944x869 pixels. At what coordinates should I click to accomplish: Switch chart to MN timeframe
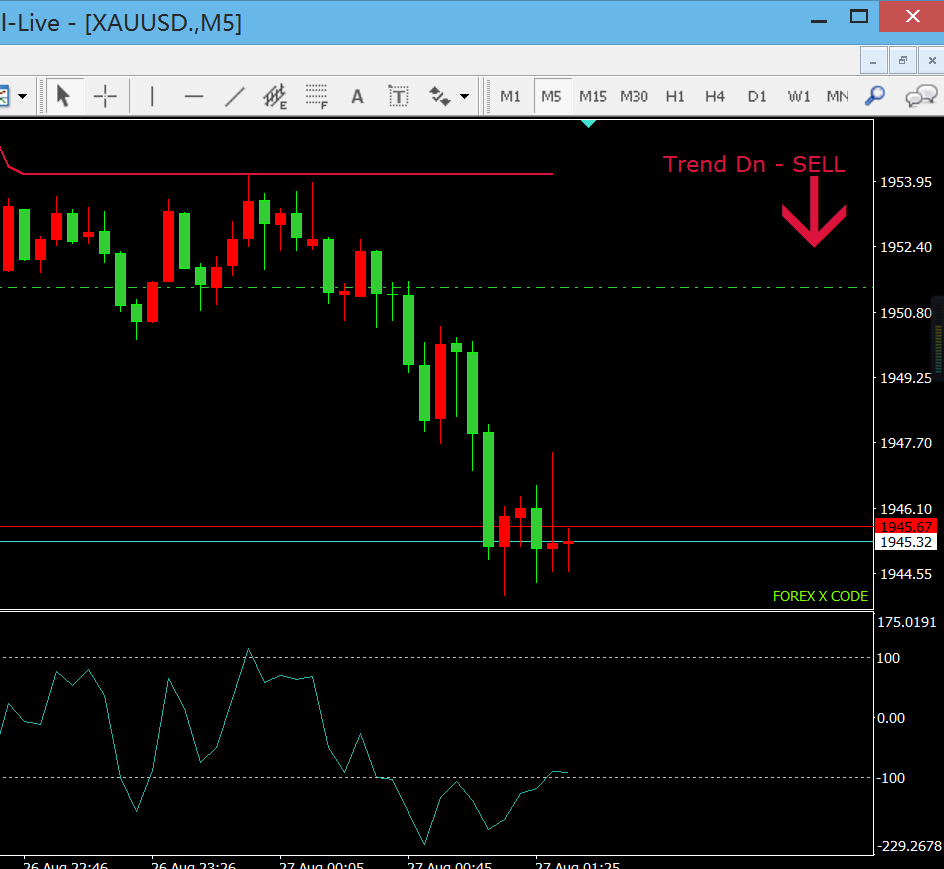click(x=837, y=96)
